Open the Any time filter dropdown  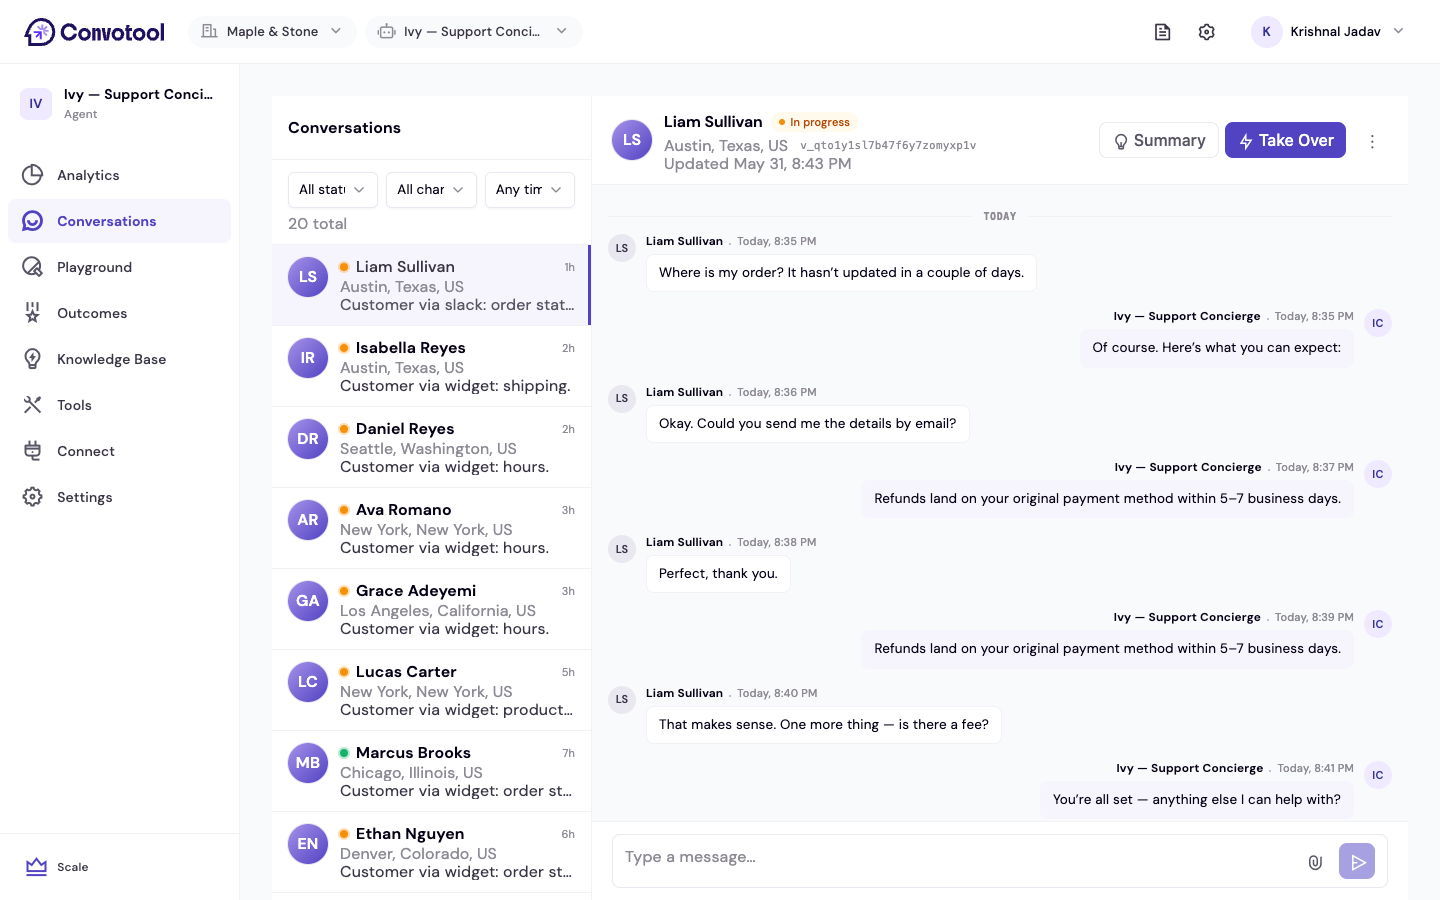[530, 190]
